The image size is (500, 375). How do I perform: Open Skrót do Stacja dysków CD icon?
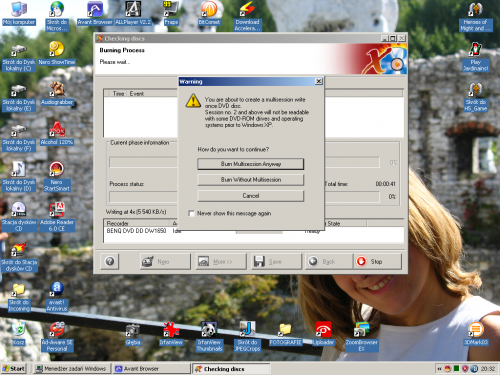pyautogui.click(x=19, y=257)
